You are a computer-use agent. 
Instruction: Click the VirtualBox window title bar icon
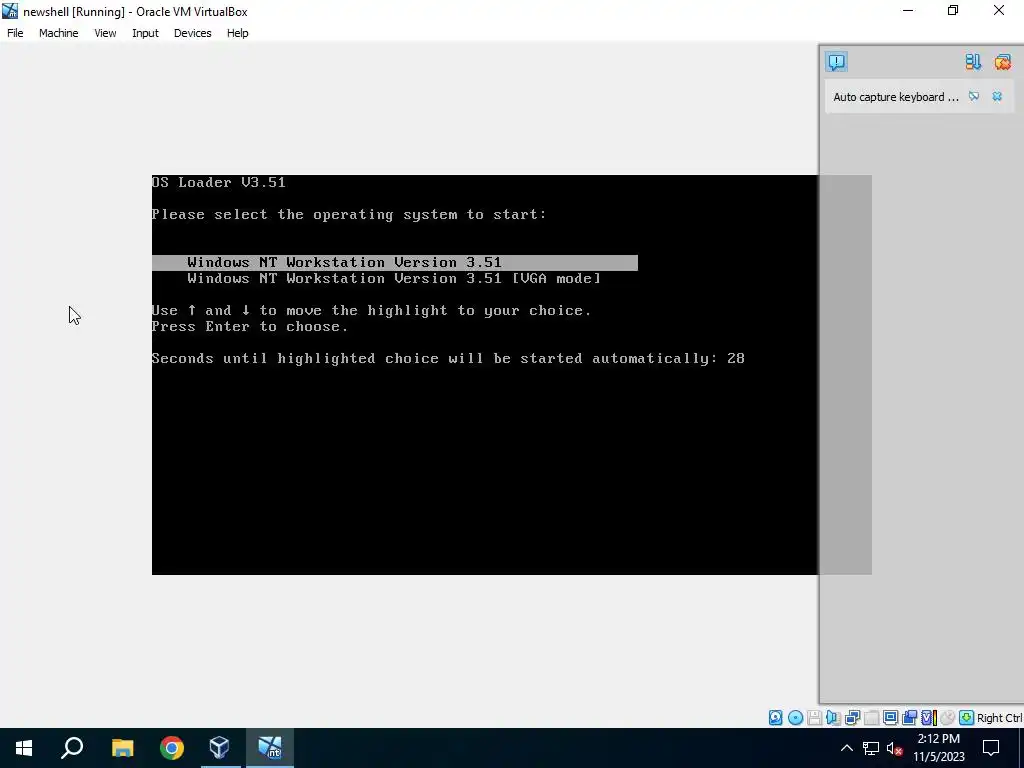pyautogui.click(x=10, y=10)
